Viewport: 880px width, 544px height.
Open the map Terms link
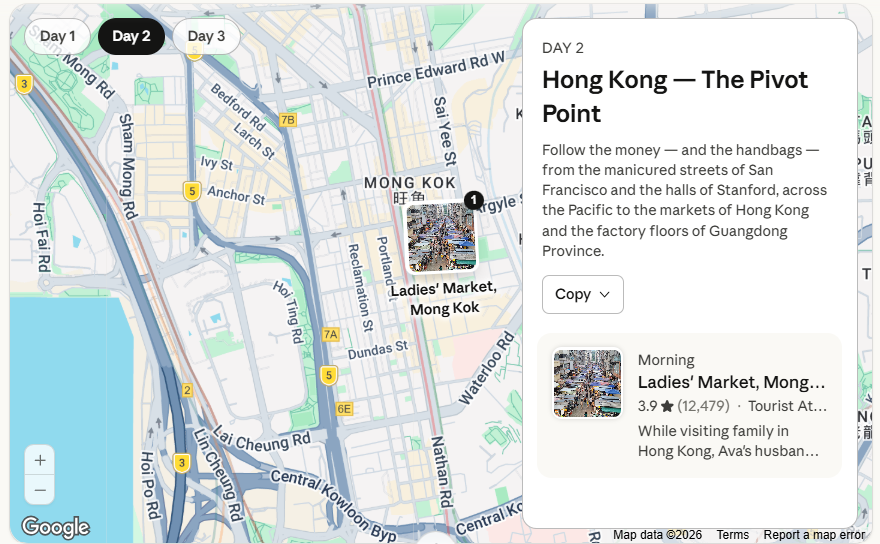[x=732, y=535]
